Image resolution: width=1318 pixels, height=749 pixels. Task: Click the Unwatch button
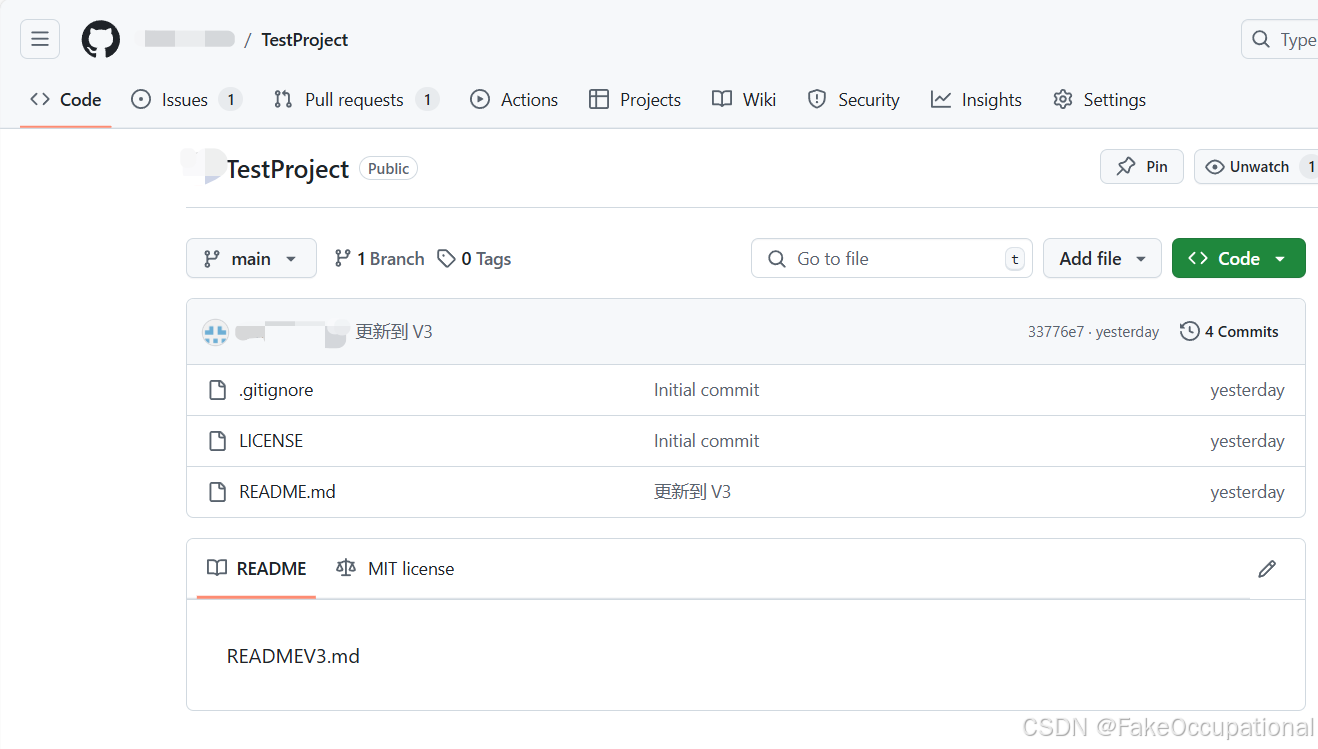pyautogui.click(x=1256, y=166)
